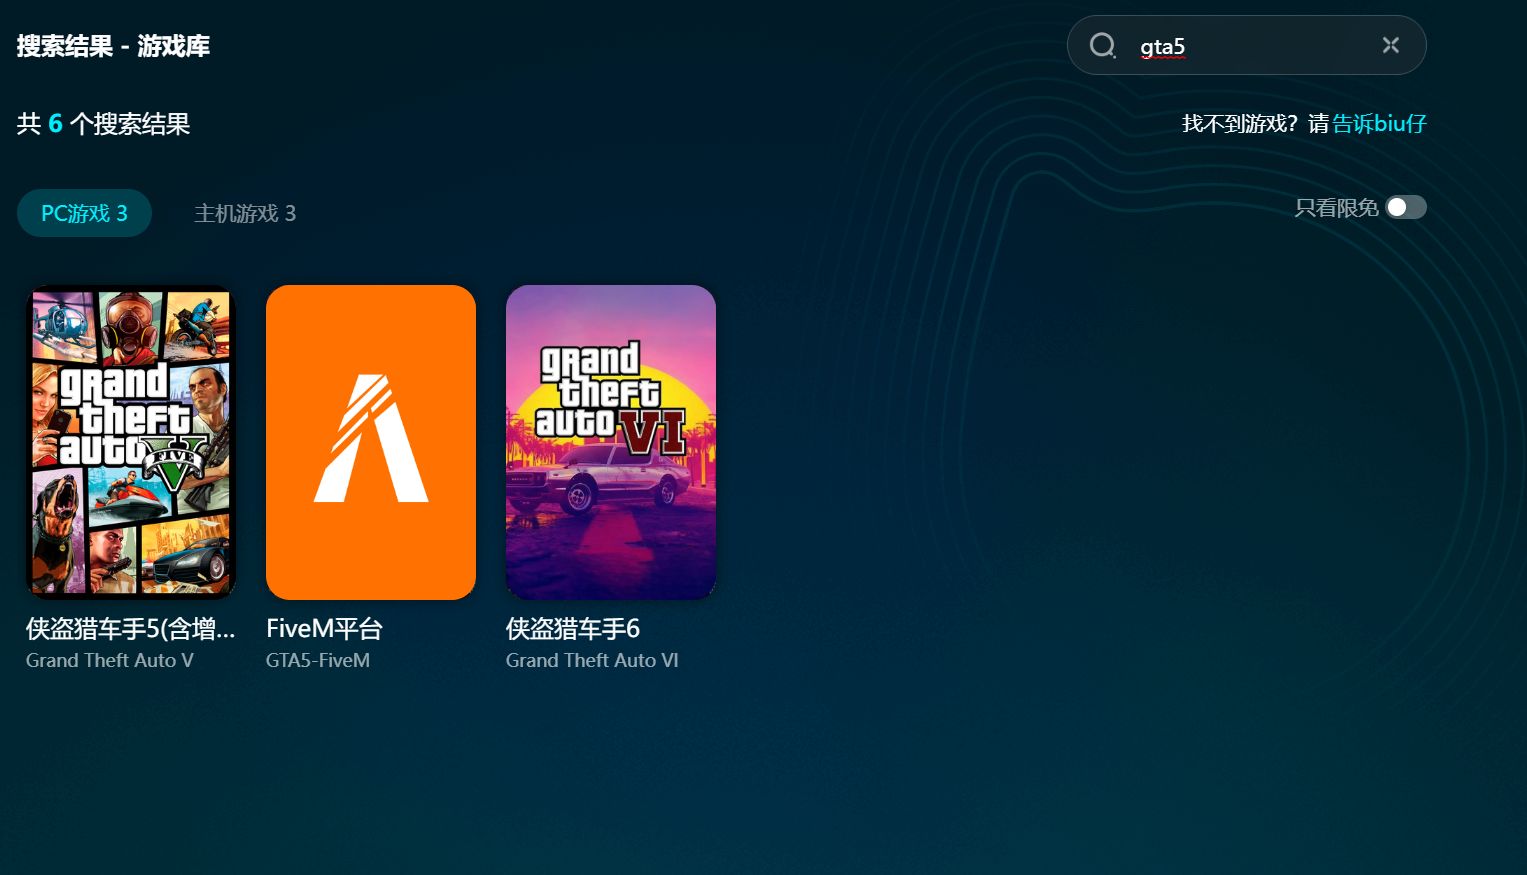This screenshot has width=1527, height=875.
Task: Clear the gta5 search text
Action: [1391, 45]
